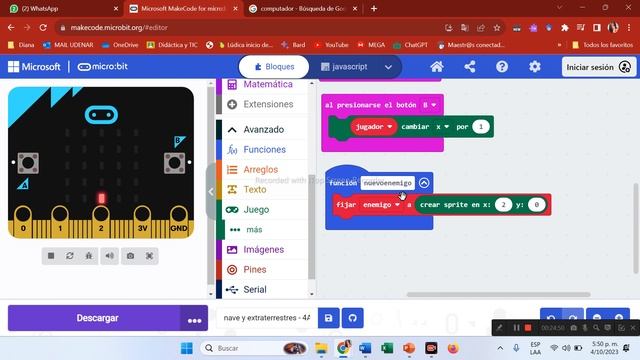This screenshot has width=640, height=360.
Task: Click the Descargar button
Action: coord(94,318)
